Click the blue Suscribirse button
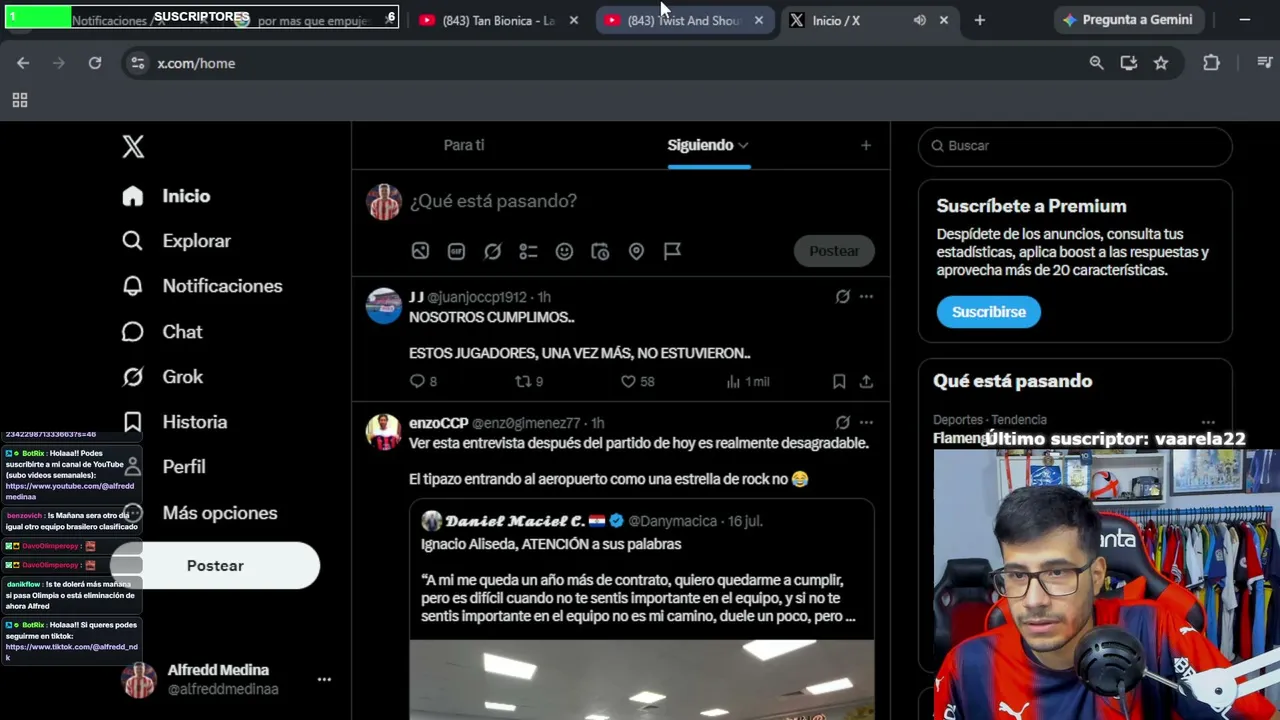 click(x=988, y=312)
